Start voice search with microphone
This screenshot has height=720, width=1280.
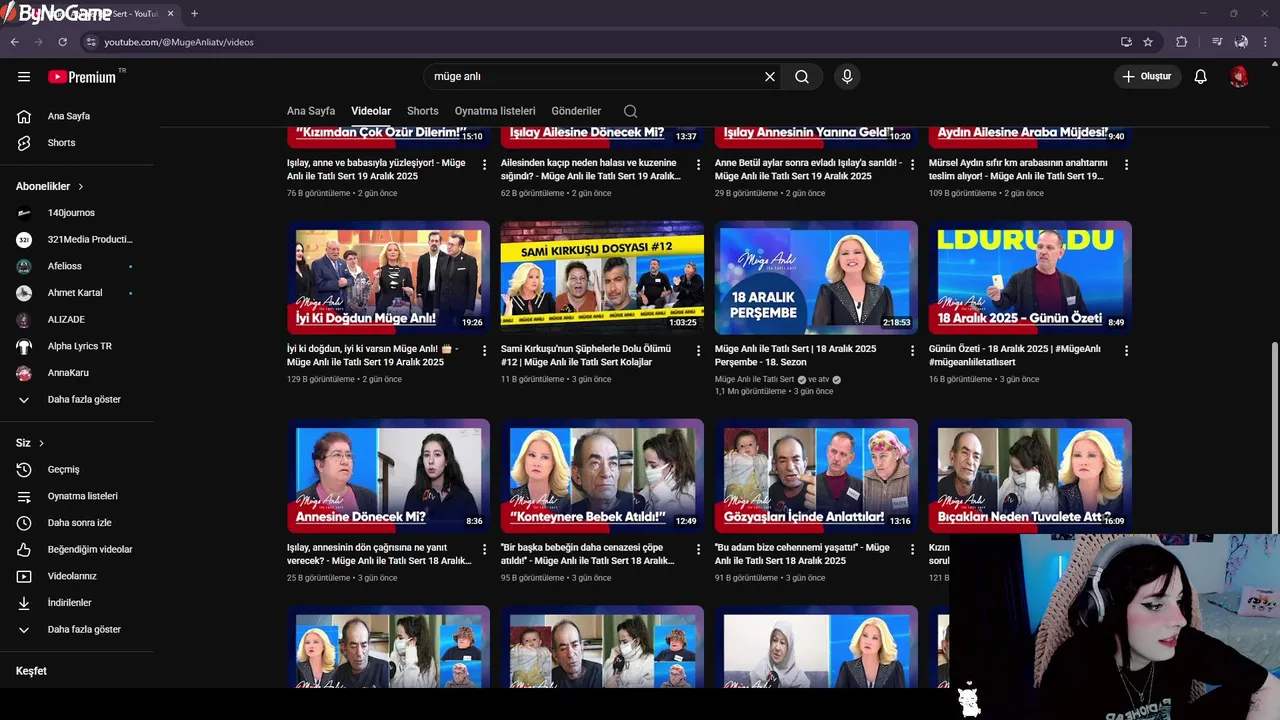click(x=847, y=76)
